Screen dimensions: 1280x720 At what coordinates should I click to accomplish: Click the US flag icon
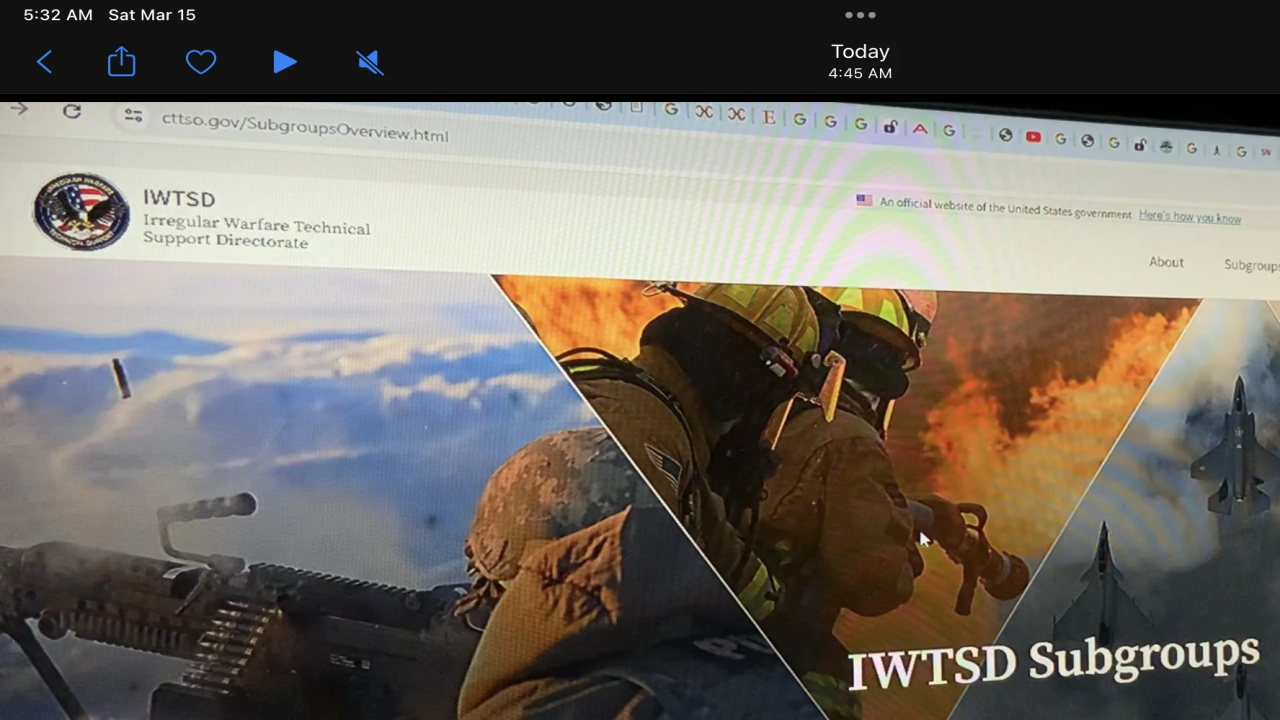[x=864, y=200]
